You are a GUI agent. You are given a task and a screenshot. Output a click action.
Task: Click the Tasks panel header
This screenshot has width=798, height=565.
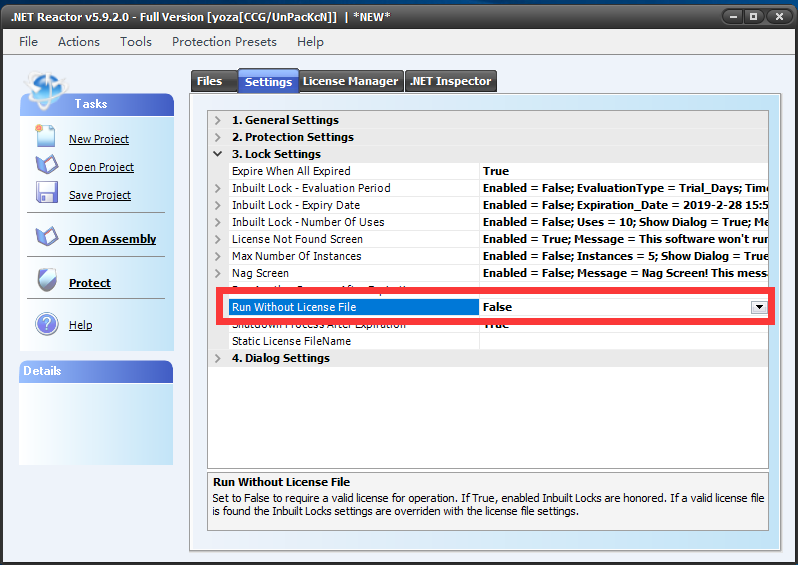(x=97, y=104)
